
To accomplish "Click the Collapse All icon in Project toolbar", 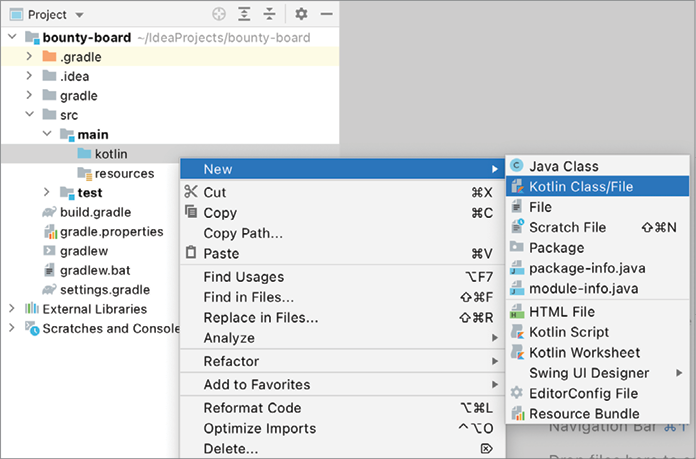I will click(270, 15).
